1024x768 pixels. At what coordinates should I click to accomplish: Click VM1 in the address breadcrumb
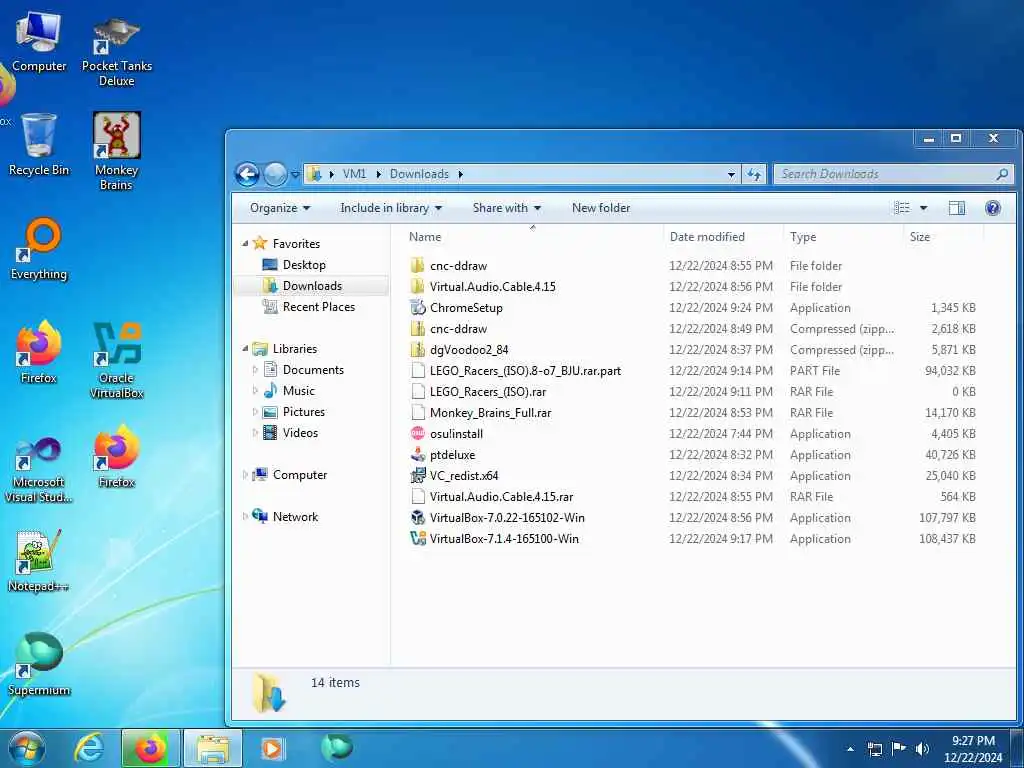tap(354, 174)
